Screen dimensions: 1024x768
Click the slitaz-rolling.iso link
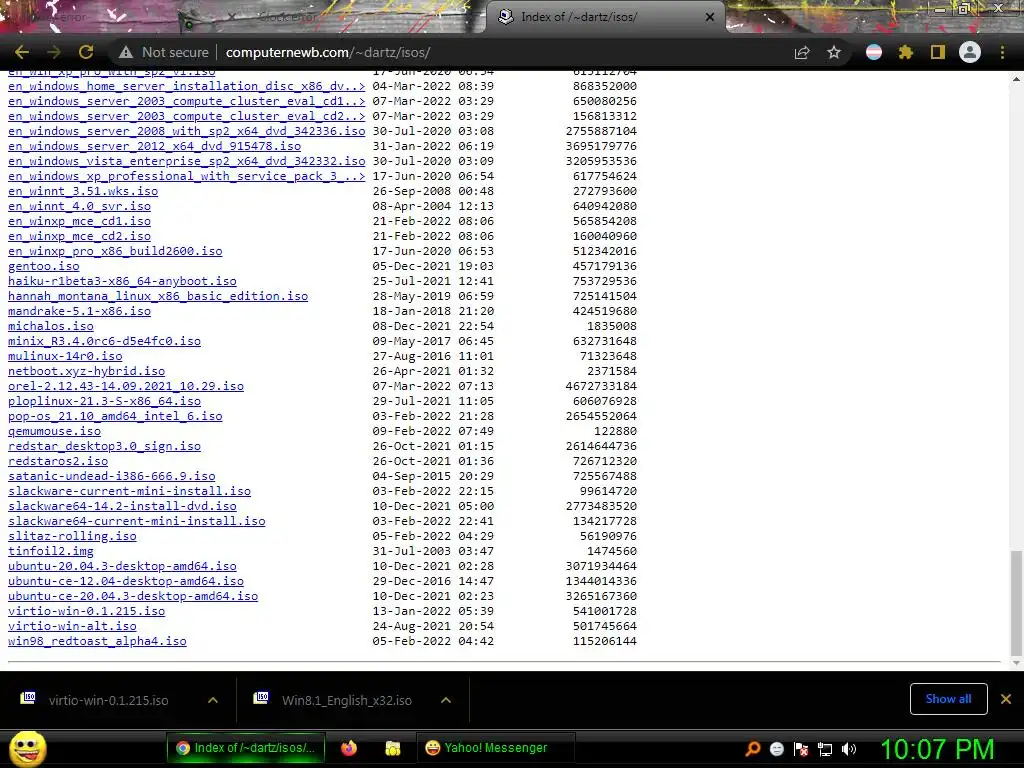72,537
